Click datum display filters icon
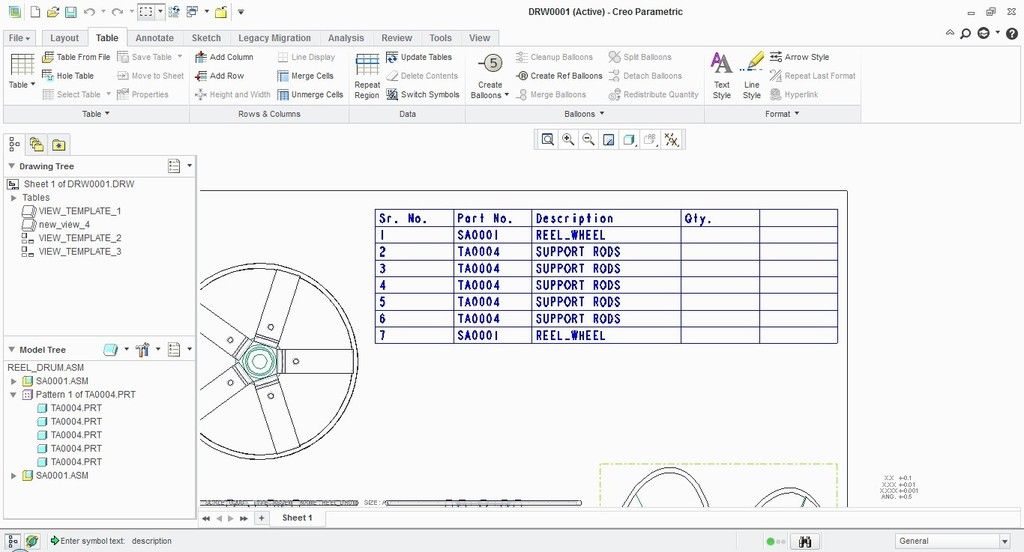1024x552 pixels. coord(671,139)
